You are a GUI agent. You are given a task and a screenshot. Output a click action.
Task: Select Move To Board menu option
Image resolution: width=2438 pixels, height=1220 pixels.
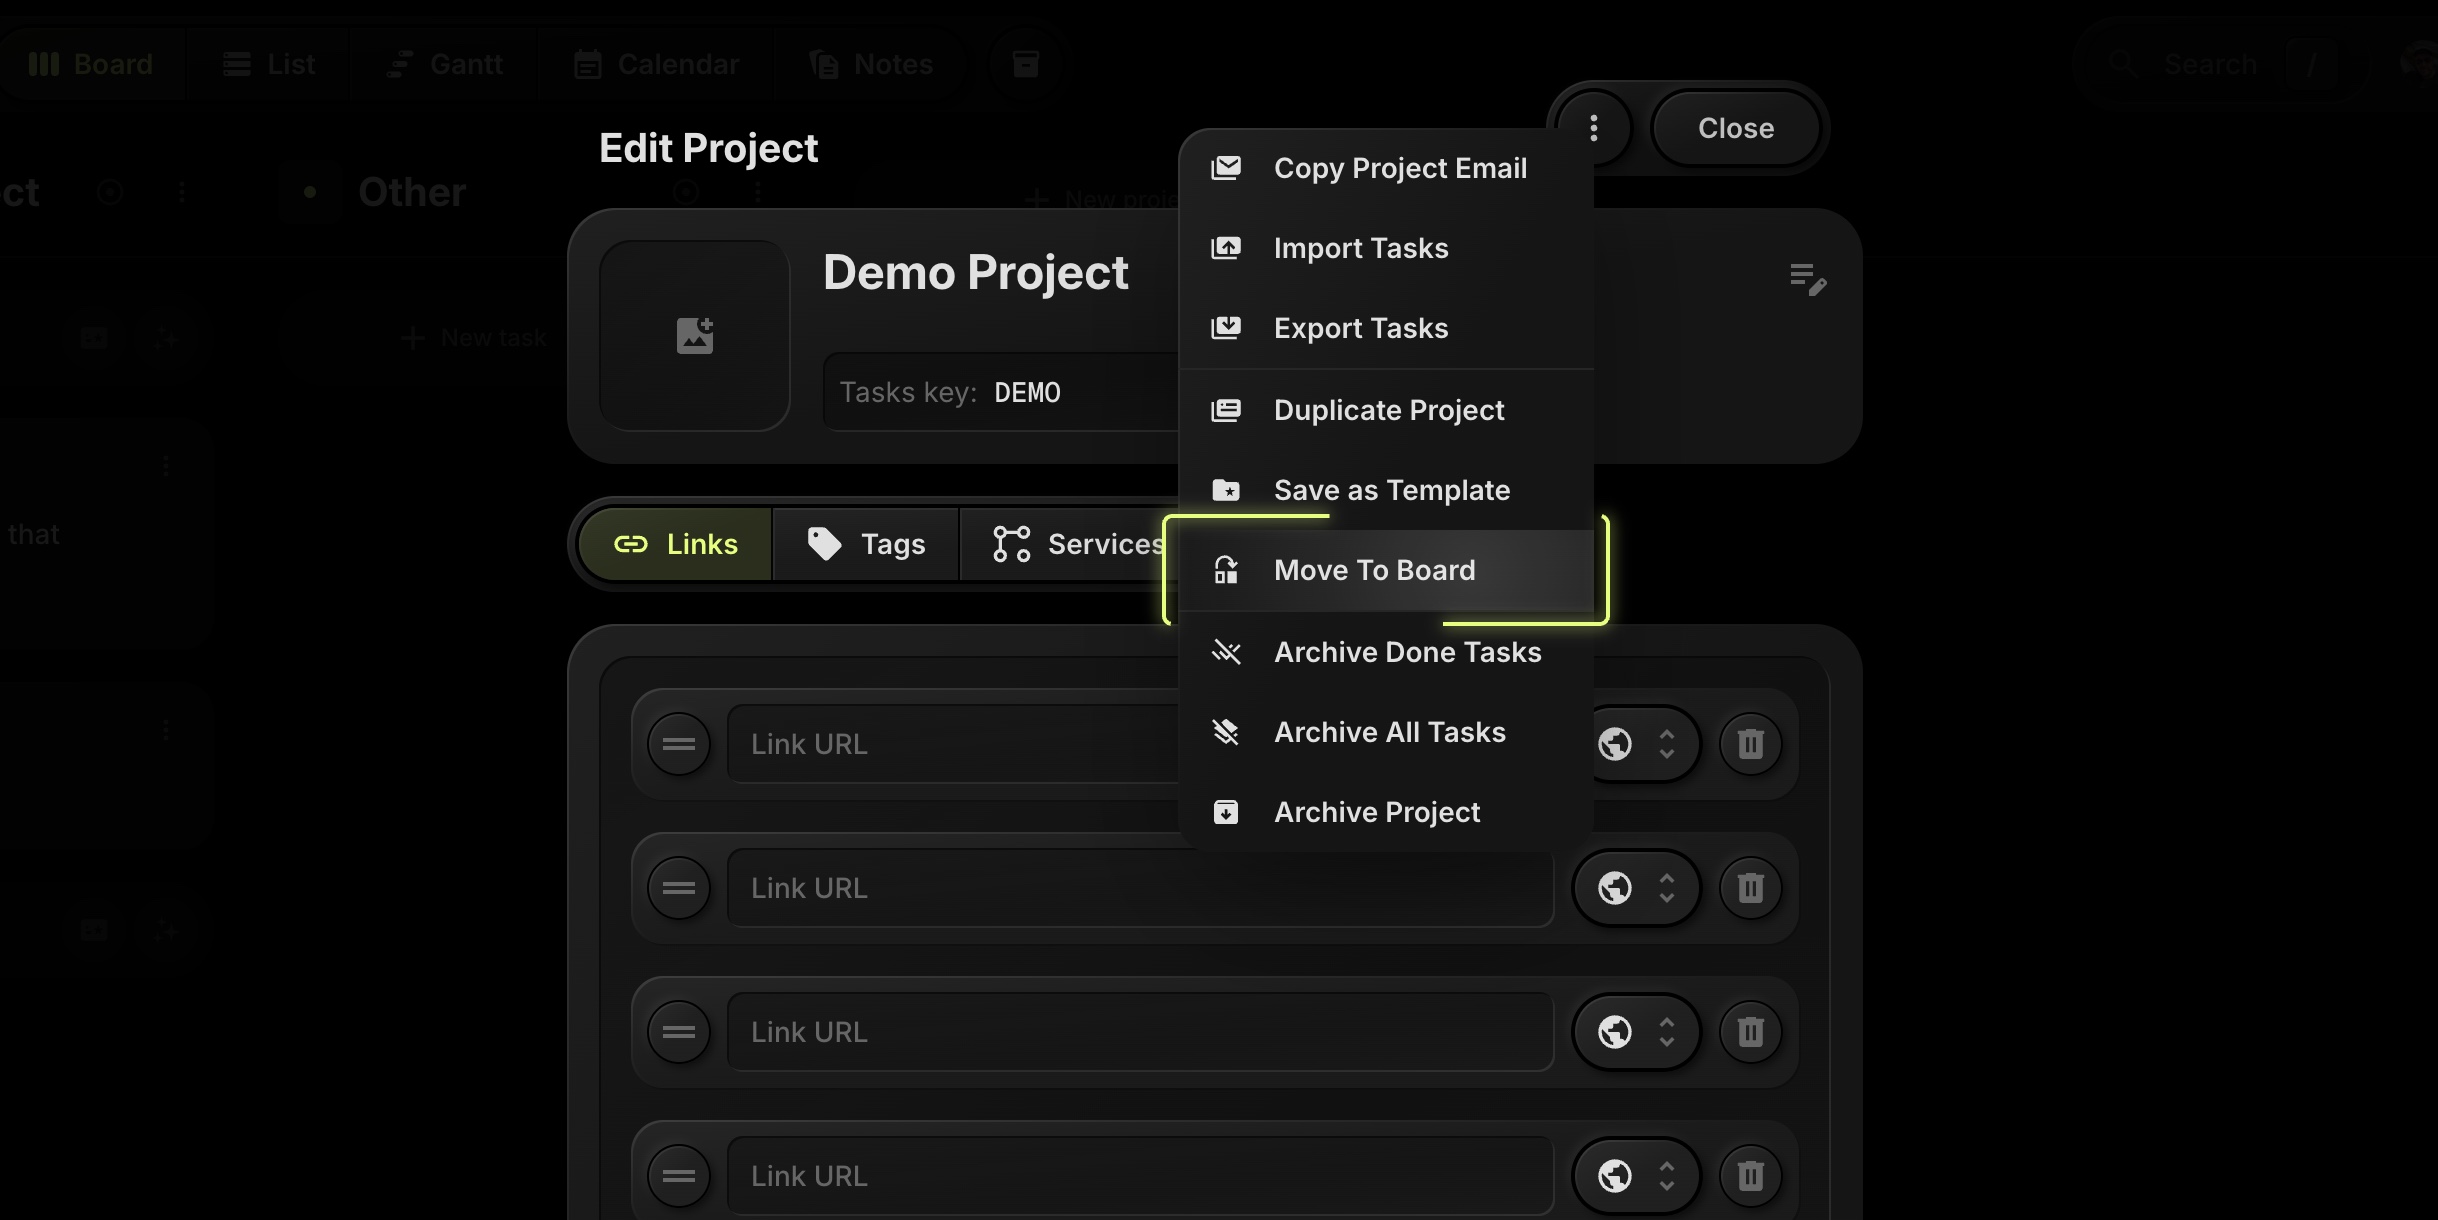1374,570
